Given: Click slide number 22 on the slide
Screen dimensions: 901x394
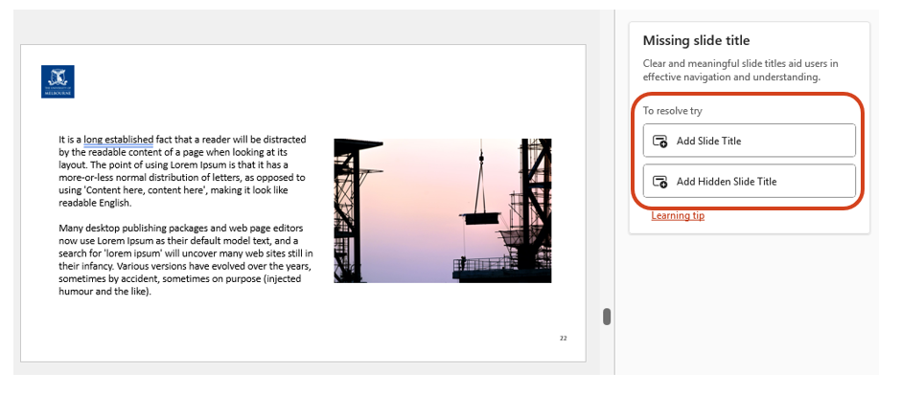Looking at the screenshot, I should click(x=563, y=338).
